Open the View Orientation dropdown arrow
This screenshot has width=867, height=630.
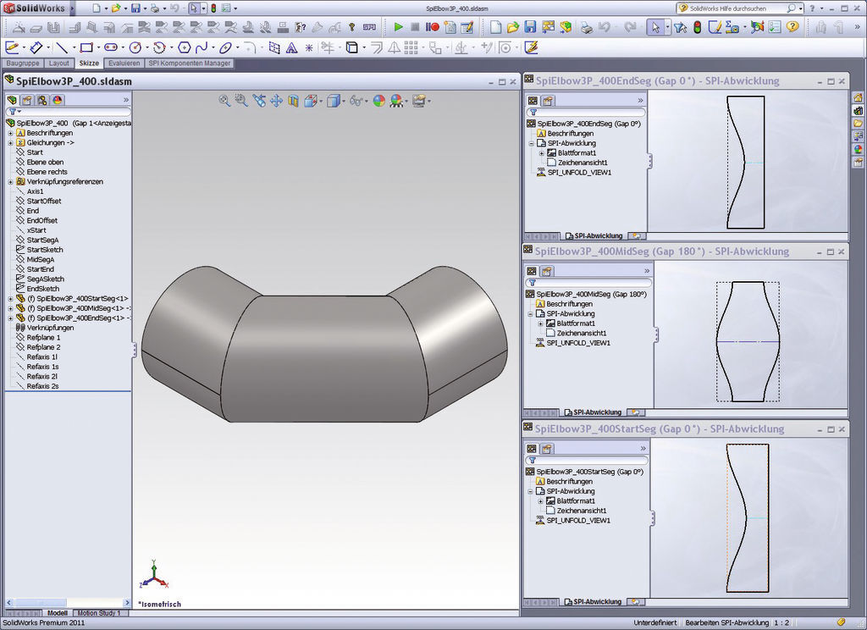click(x=321, y=101)
